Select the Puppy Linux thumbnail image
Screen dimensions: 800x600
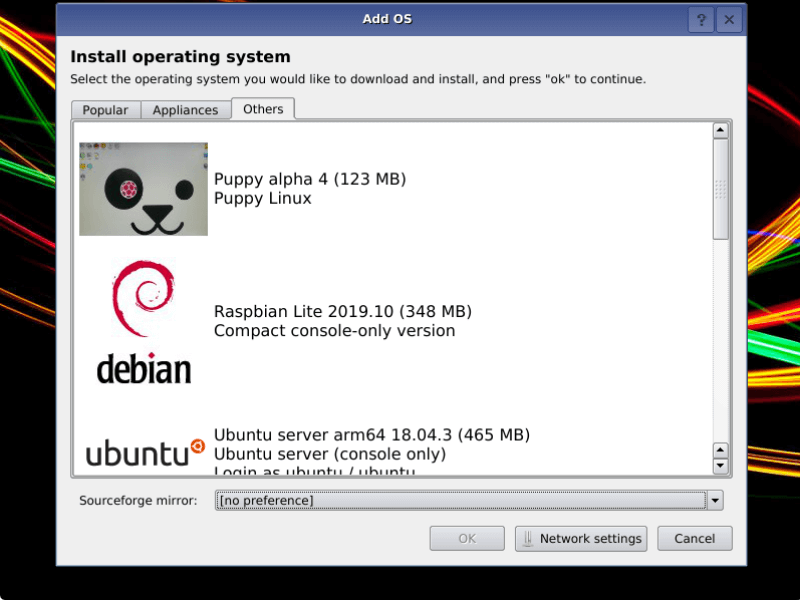[143, 189]
